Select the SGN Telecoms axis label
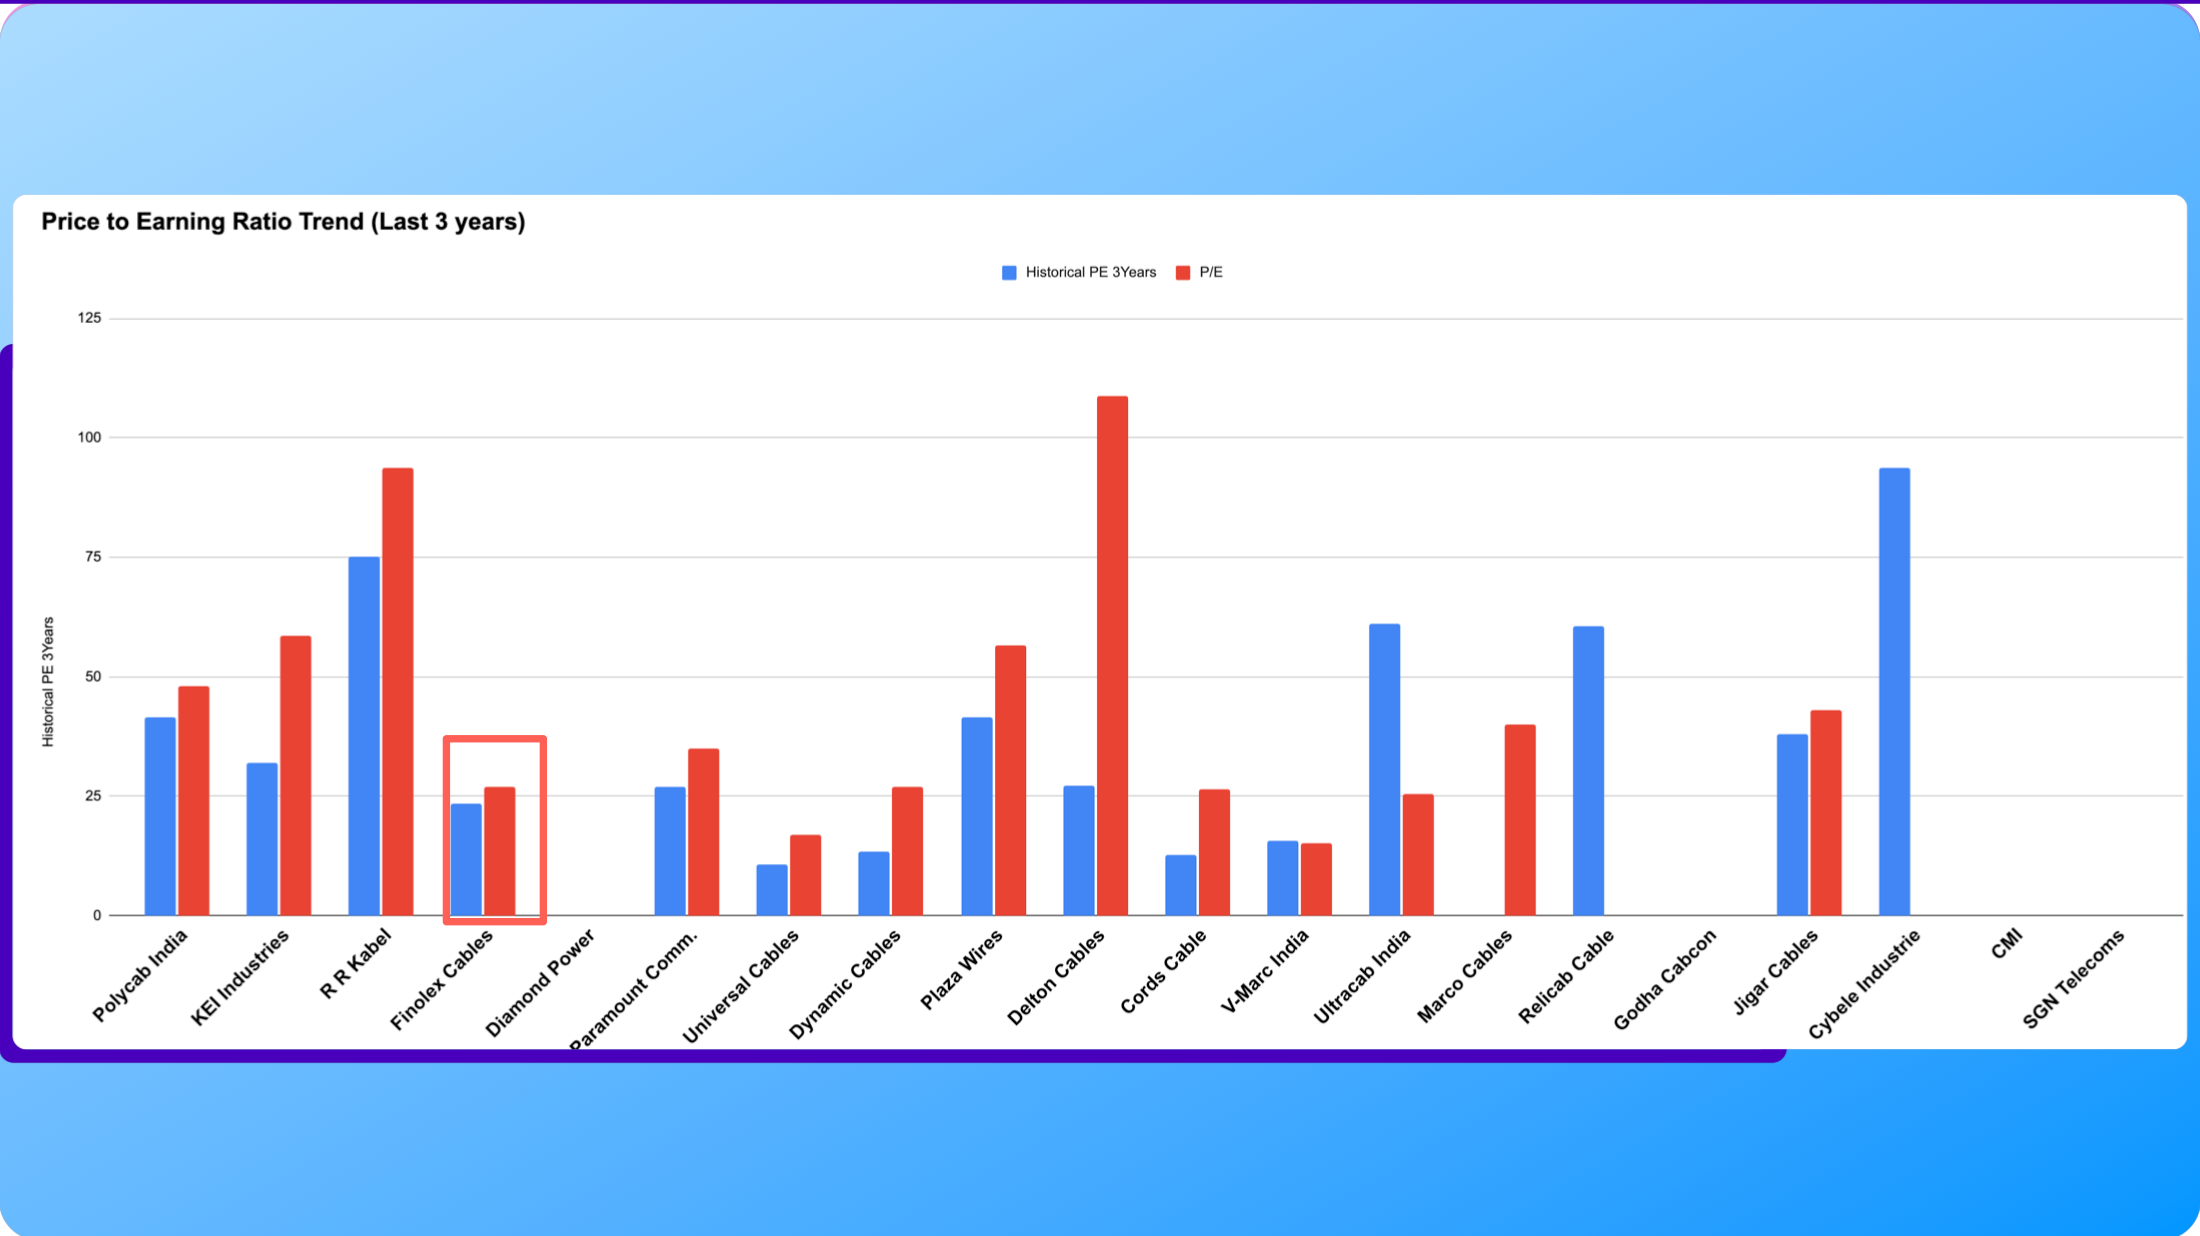The height and width of the screenshot is (1236, 2200). pyautogui.click(x=2074, y=979)
